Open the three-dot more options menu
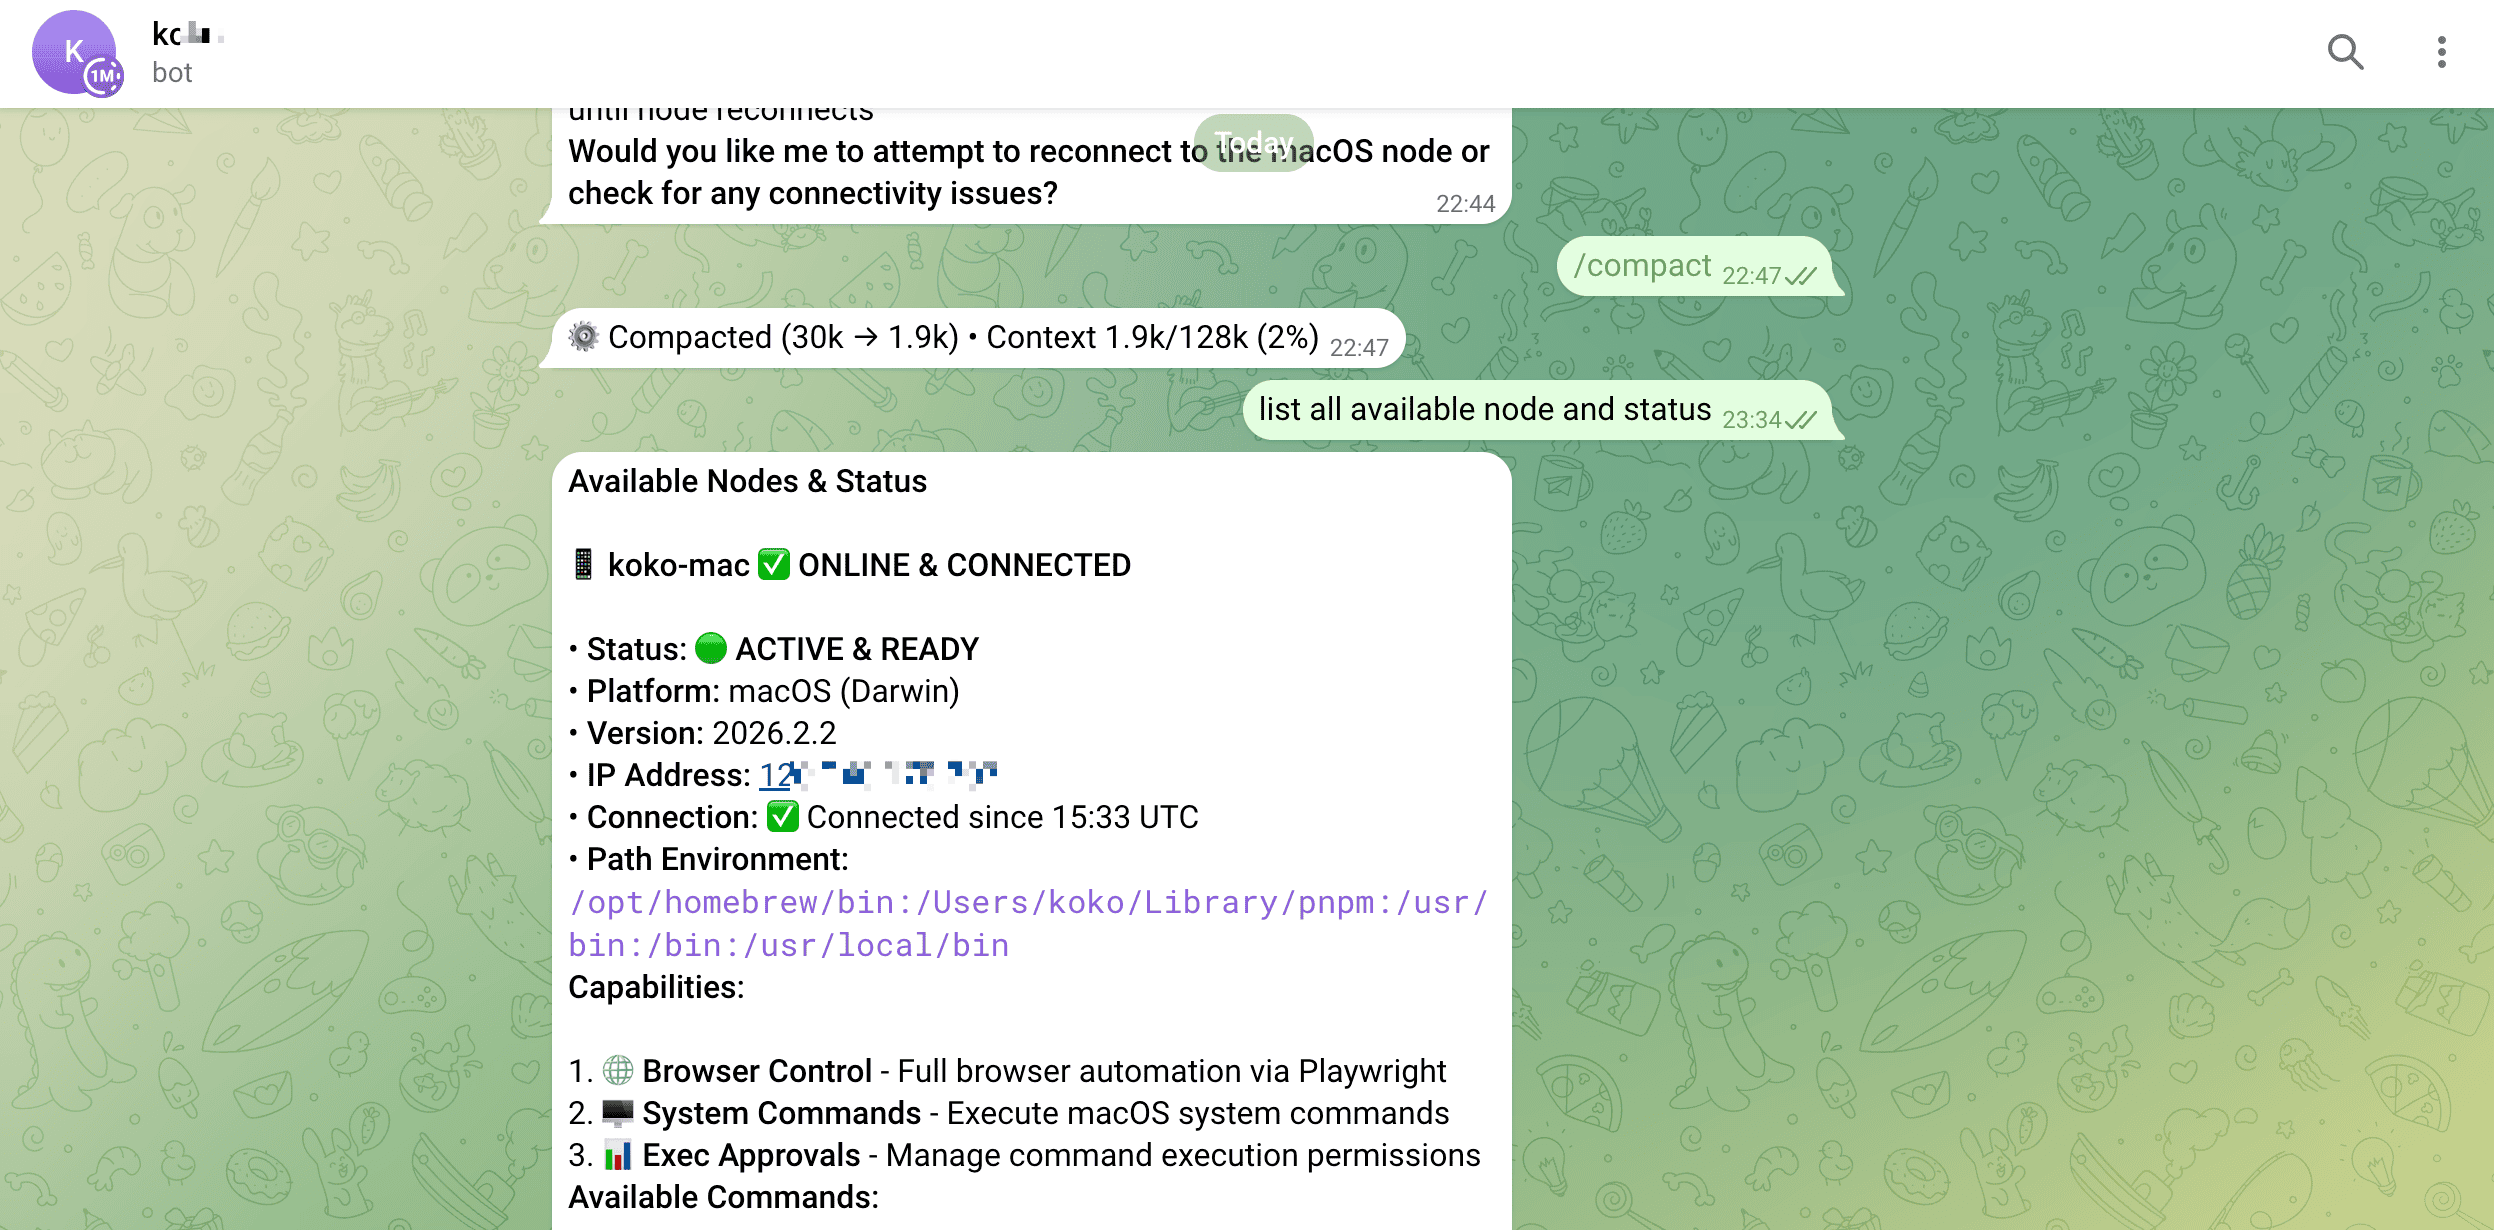This screenshot has width=2494, height=1230. 2441,52
